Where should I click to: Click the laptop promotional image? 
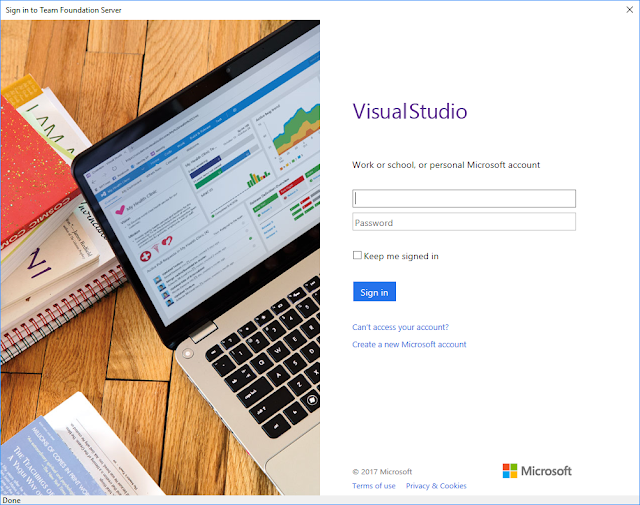tap(160, 258)
